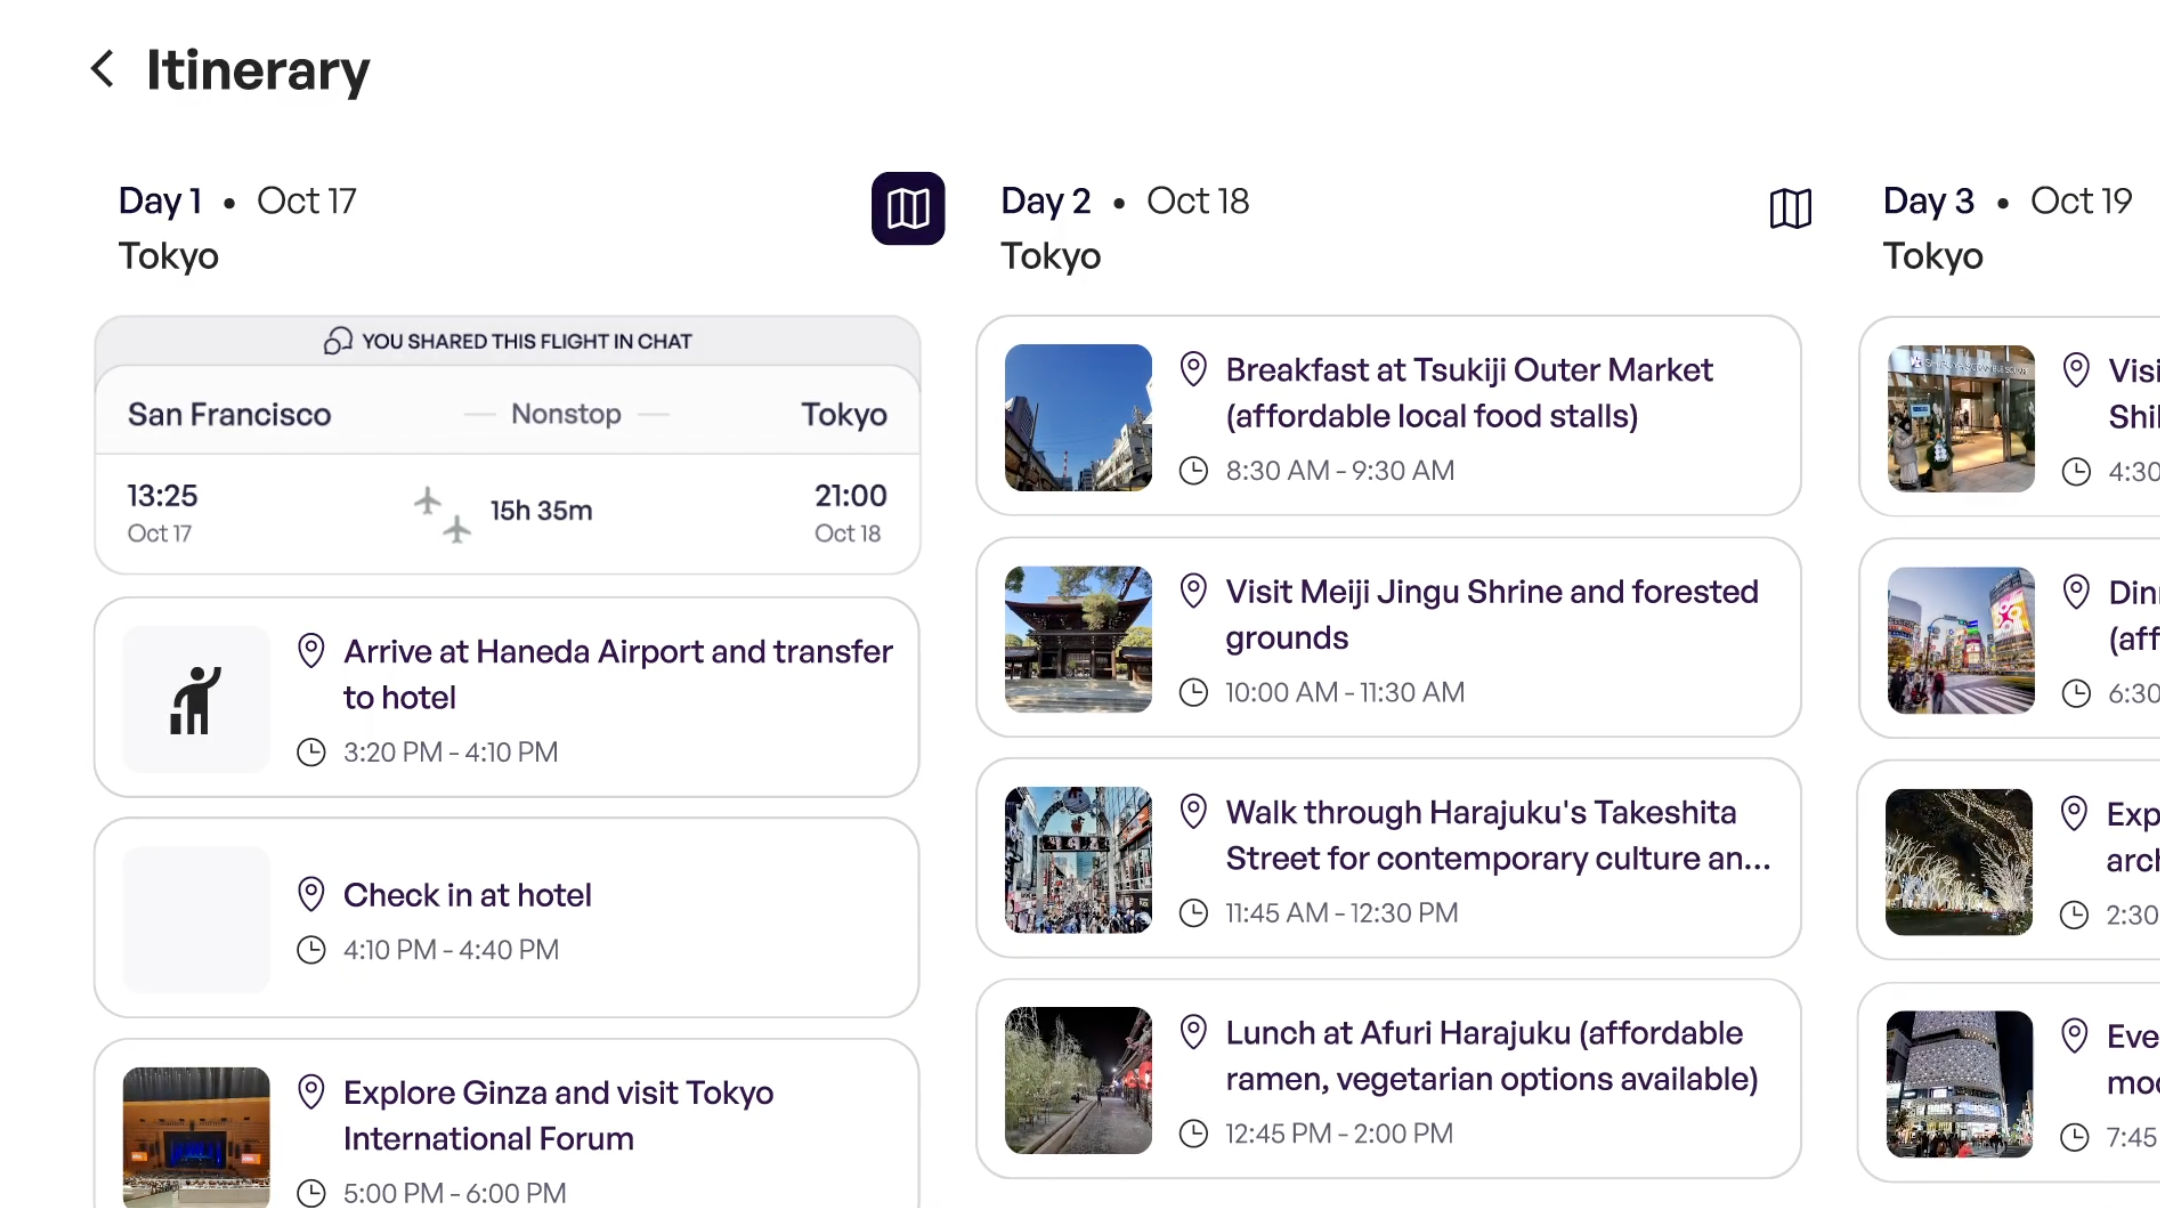Click the chat headset icon in flight banner
Image resolution: width=2160 pixels, height=1208 pixels.
(337, 341)
